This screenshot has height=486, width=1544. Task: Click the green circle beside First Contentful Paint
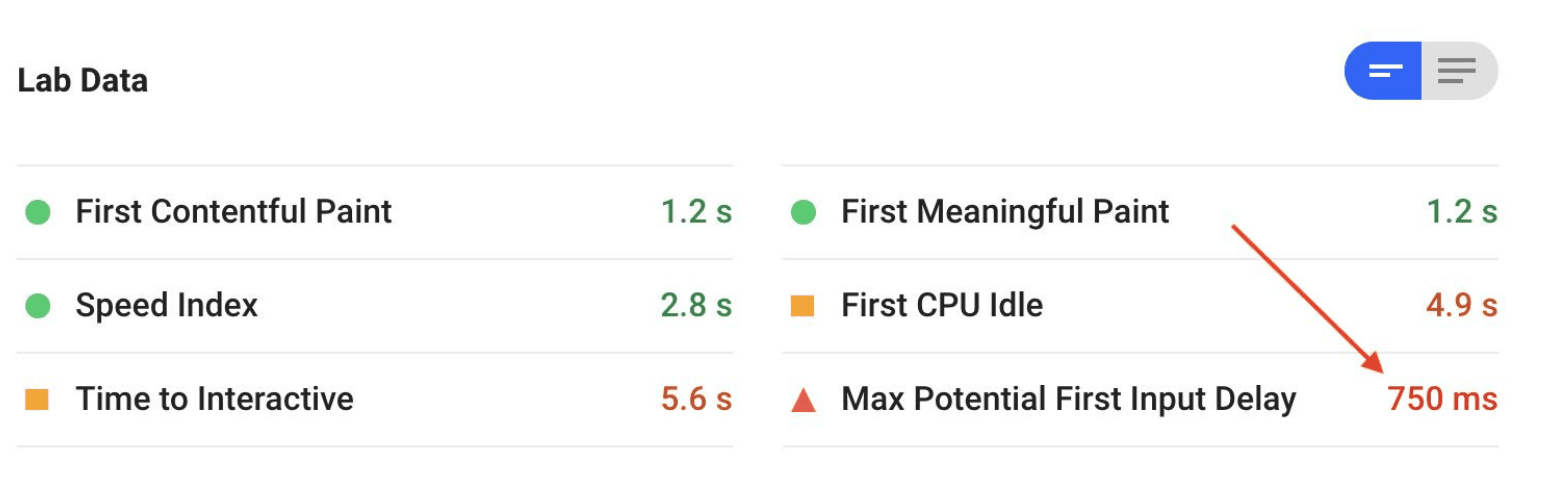coord(38,212)
